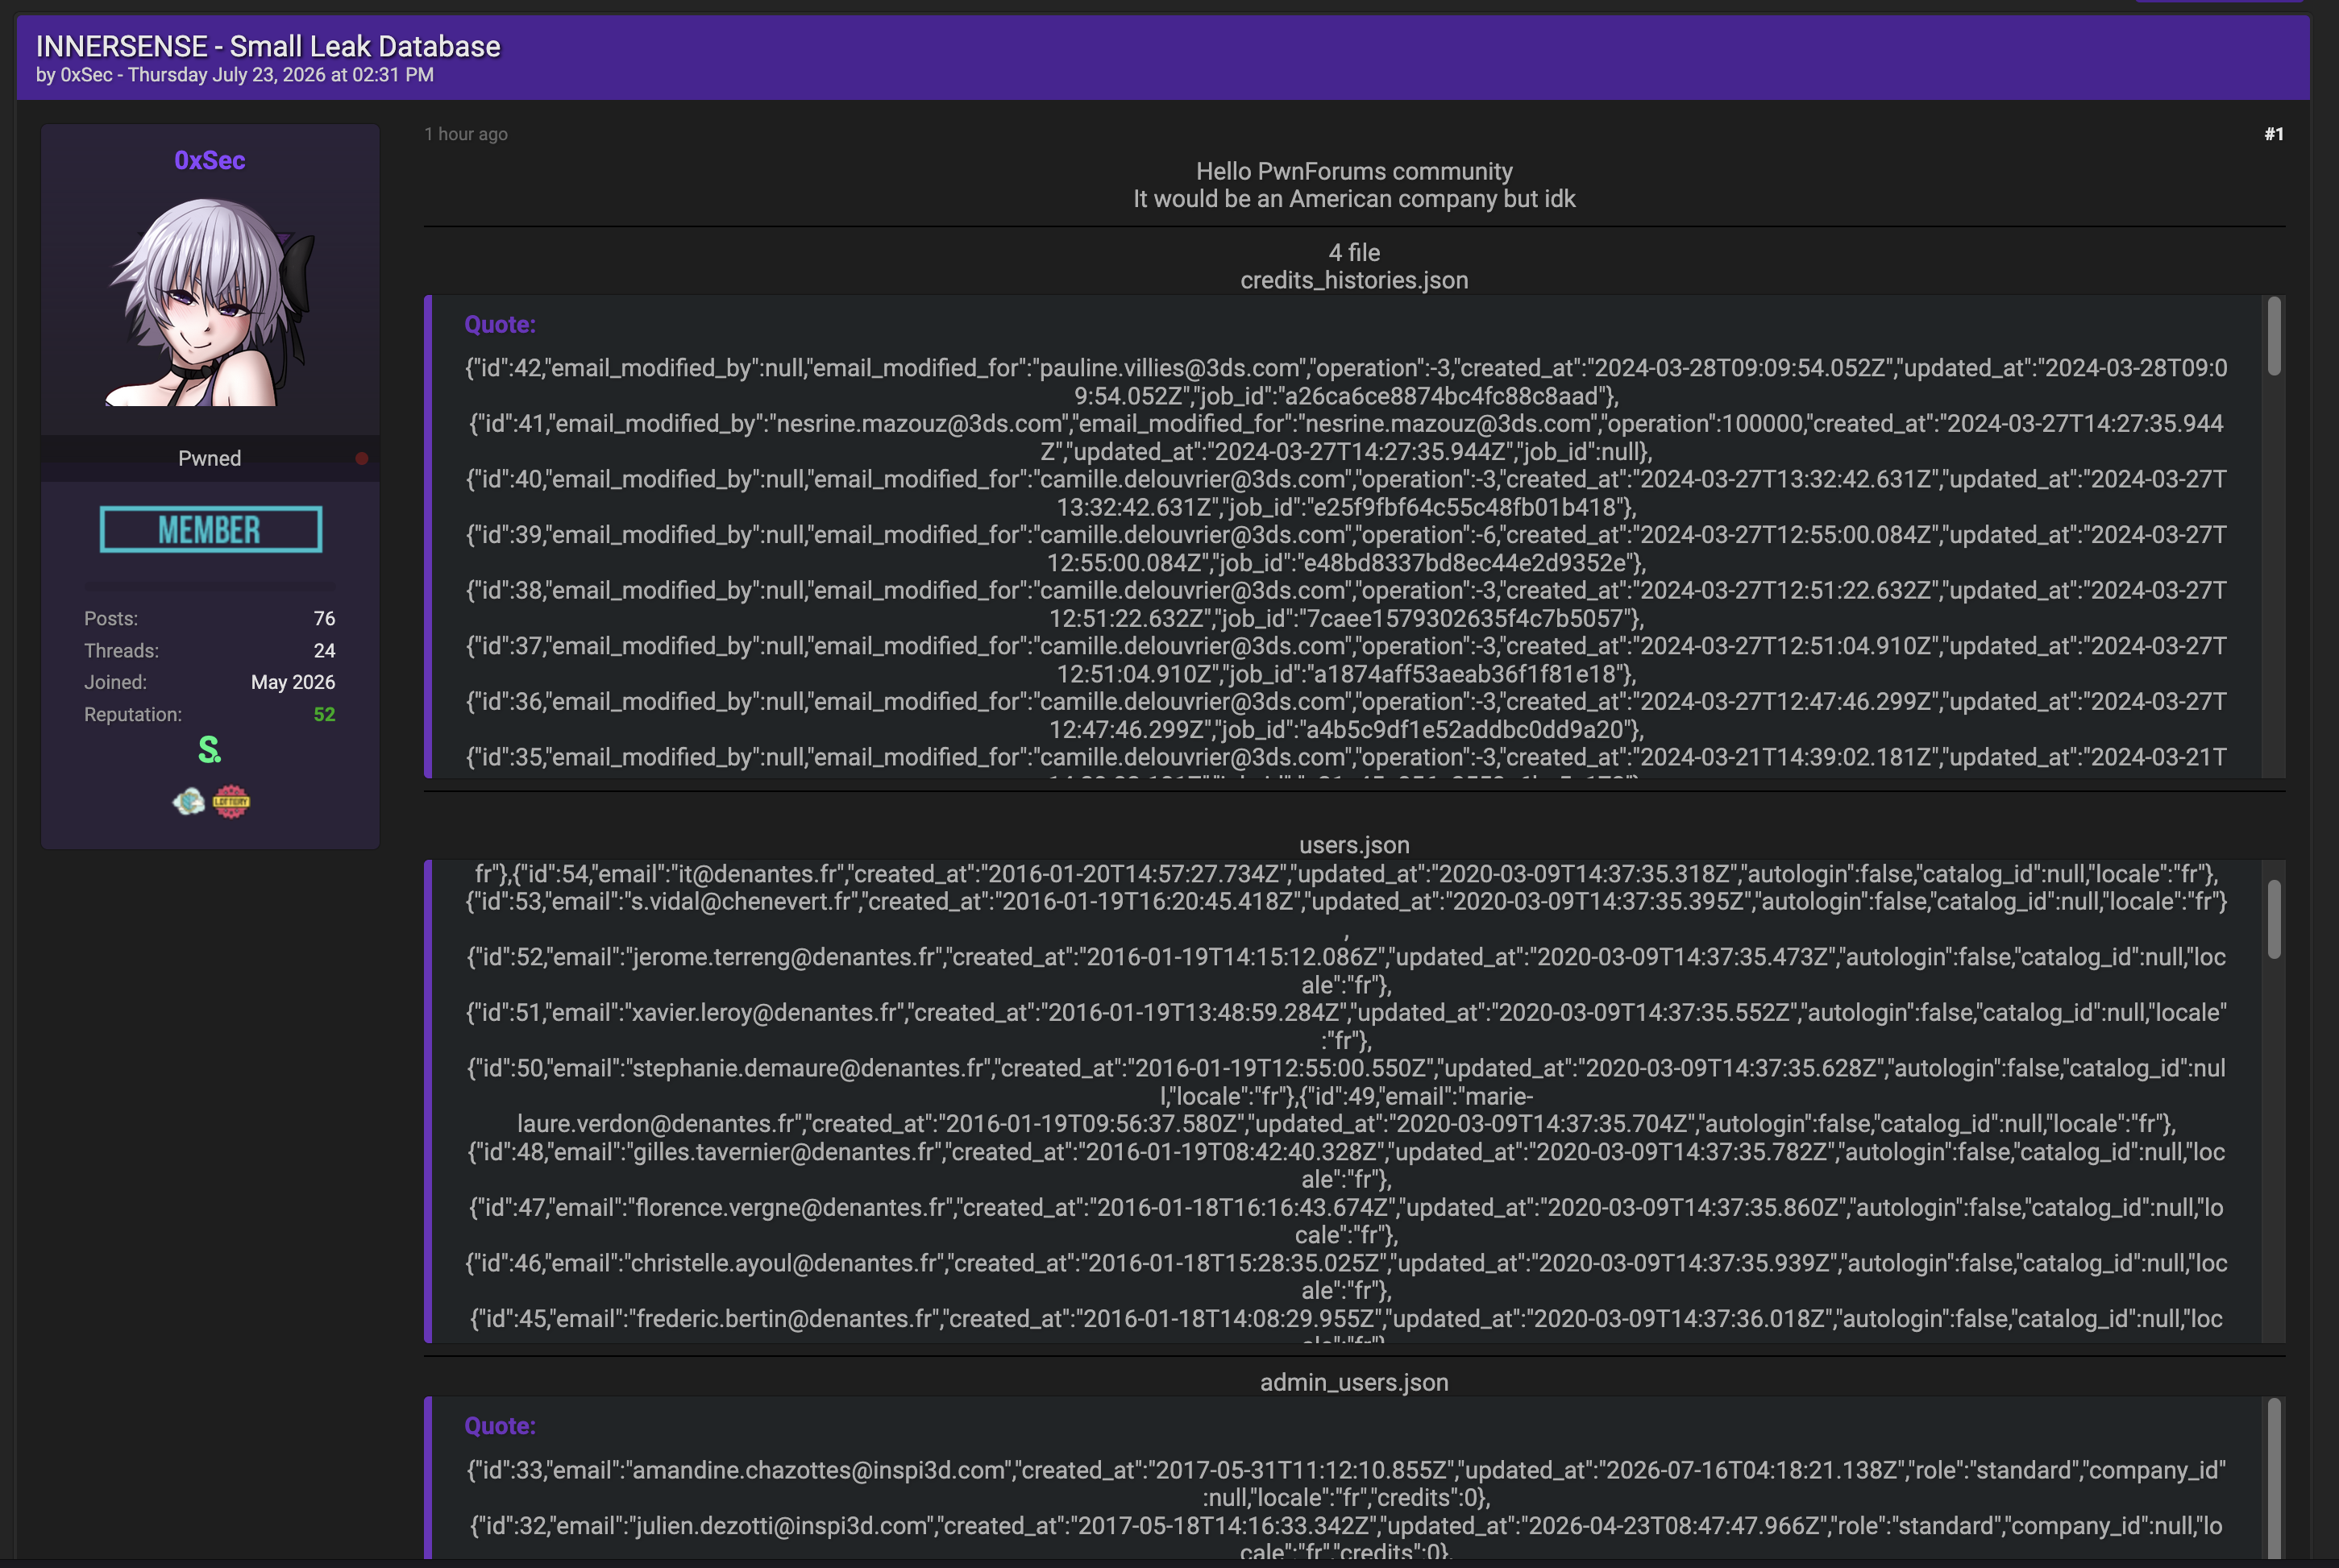Click the 'by 0xSec - Thursday July 23, 2026' byline
The width and height of the screenshot is (2339, 1568).
235,75
